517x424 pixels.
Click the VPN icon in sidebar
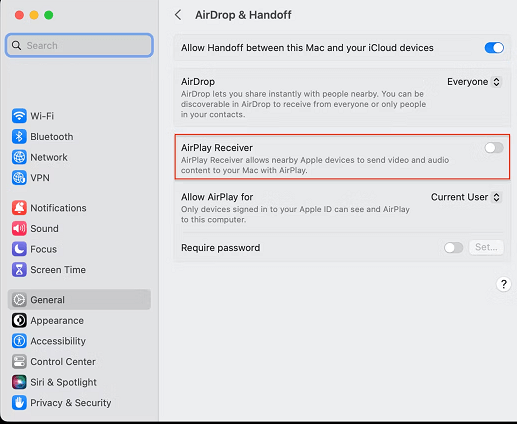(19, 178)
